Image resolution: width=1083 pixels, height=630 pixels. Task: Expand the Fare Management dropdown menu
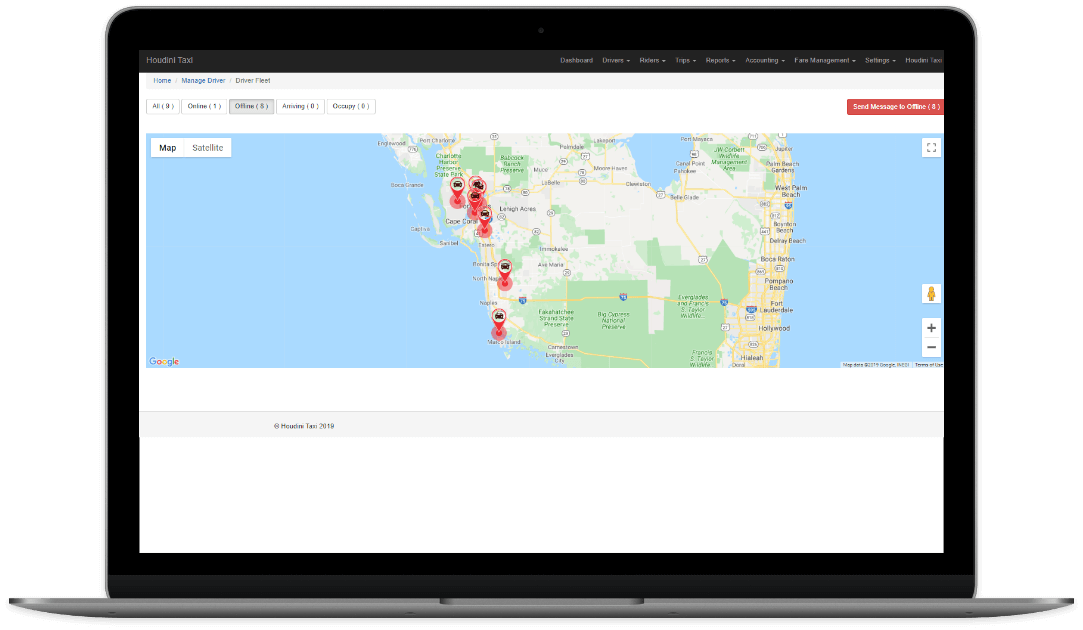pyautogui.click(x=825, y=61)
